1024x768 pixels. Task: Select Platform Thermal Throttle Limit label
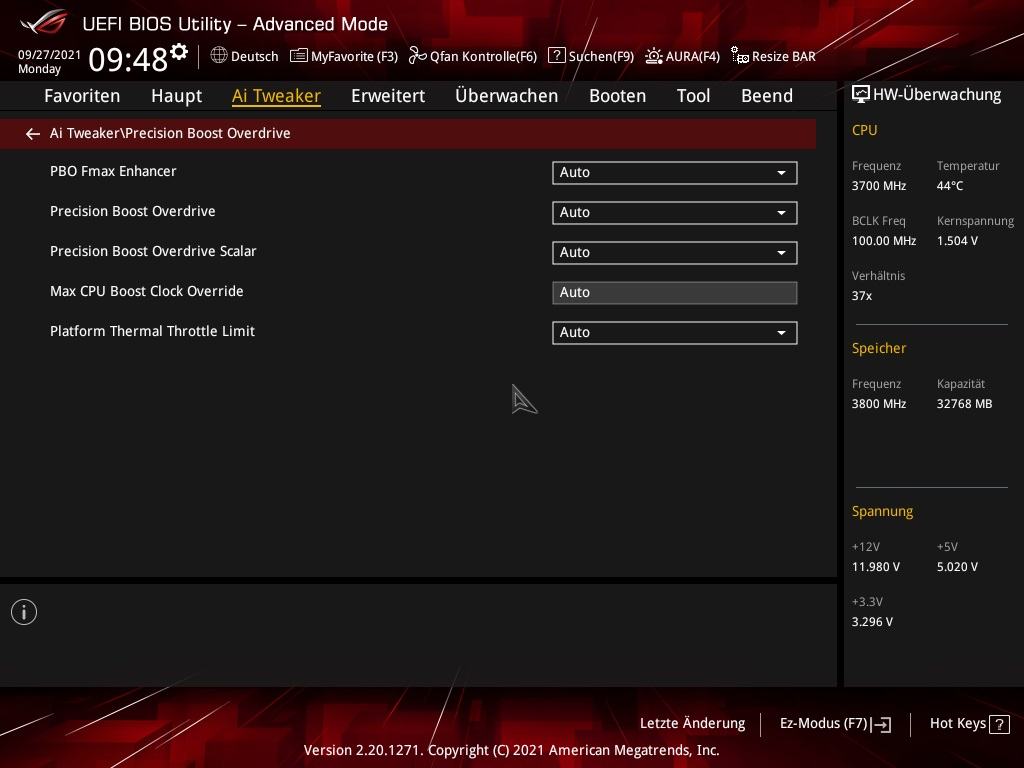(x=152, y=331)
